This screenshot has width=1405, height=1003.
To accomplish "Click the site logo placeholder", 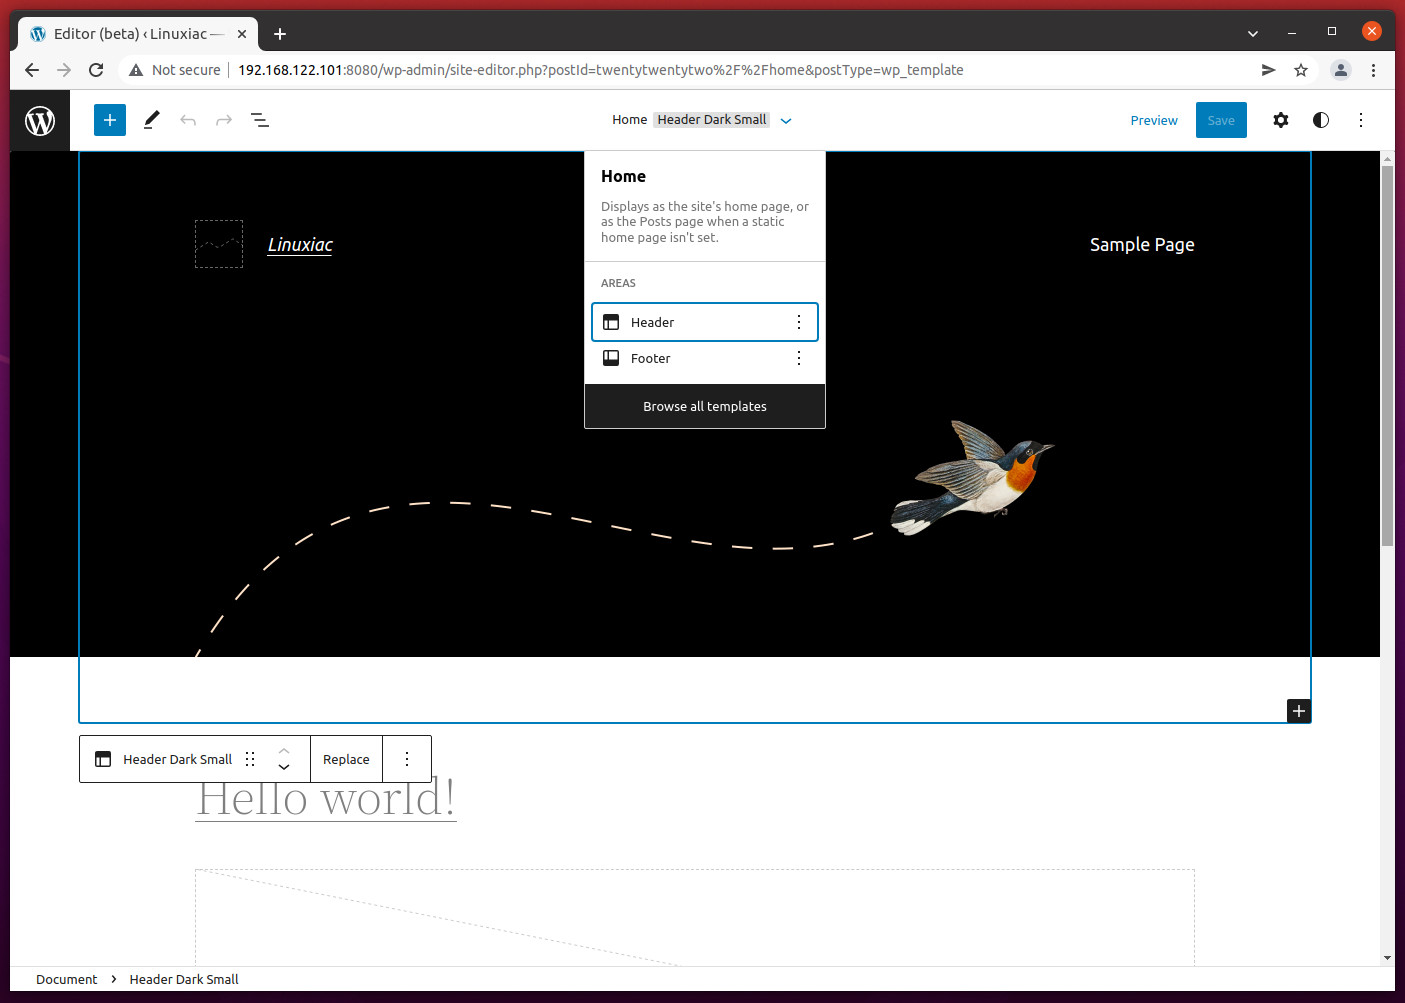I will (219, 244).
